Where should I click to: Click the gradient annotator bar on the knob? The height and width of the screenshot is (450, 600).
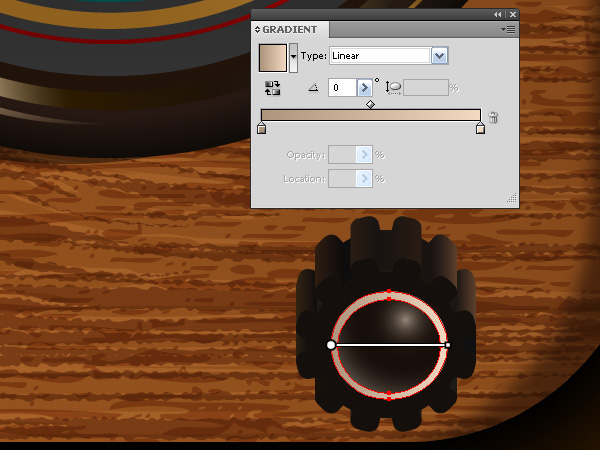point(391,345)
